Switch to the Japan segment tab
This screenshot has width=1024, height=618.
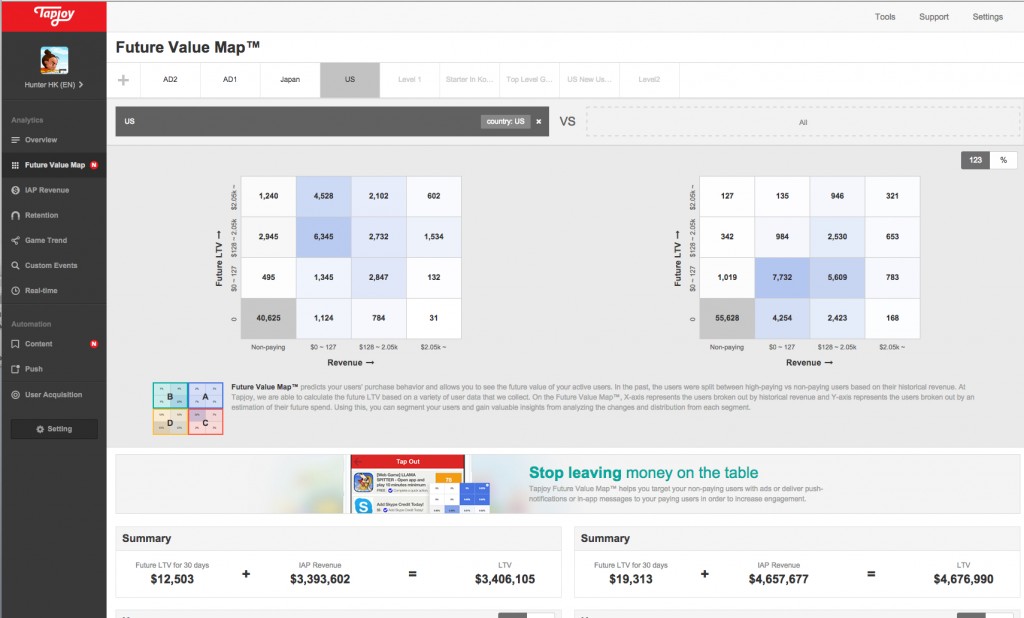coord(289,79)
